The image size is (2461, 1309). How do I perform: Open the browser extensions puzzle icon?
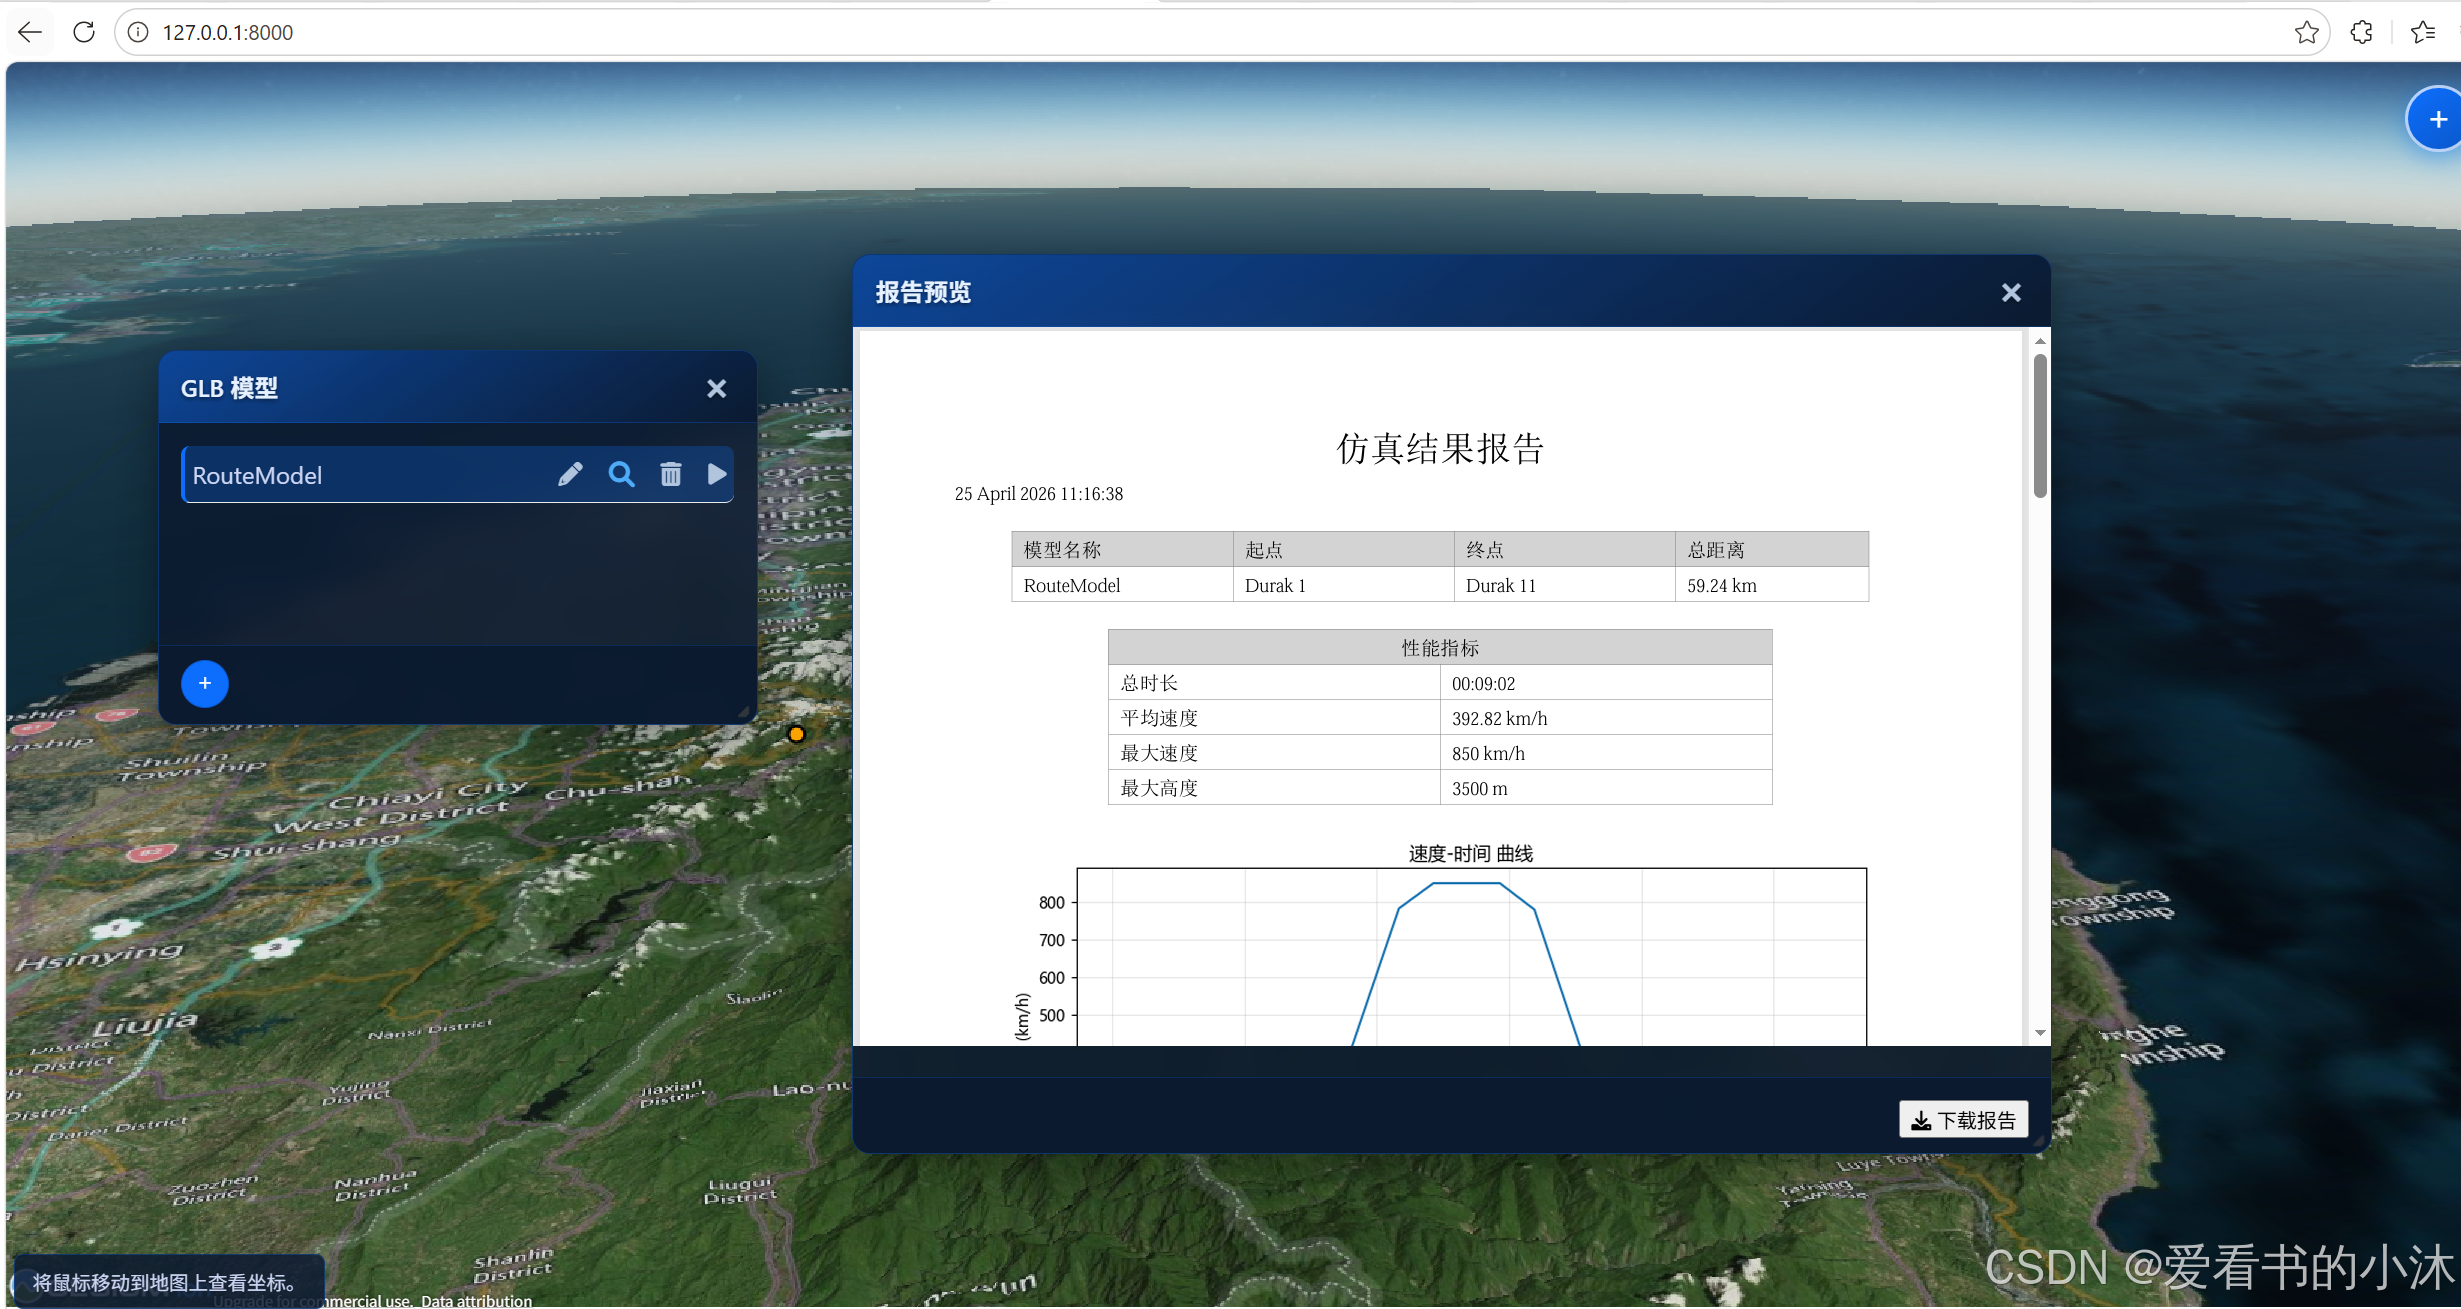[x=2362, y=32]
